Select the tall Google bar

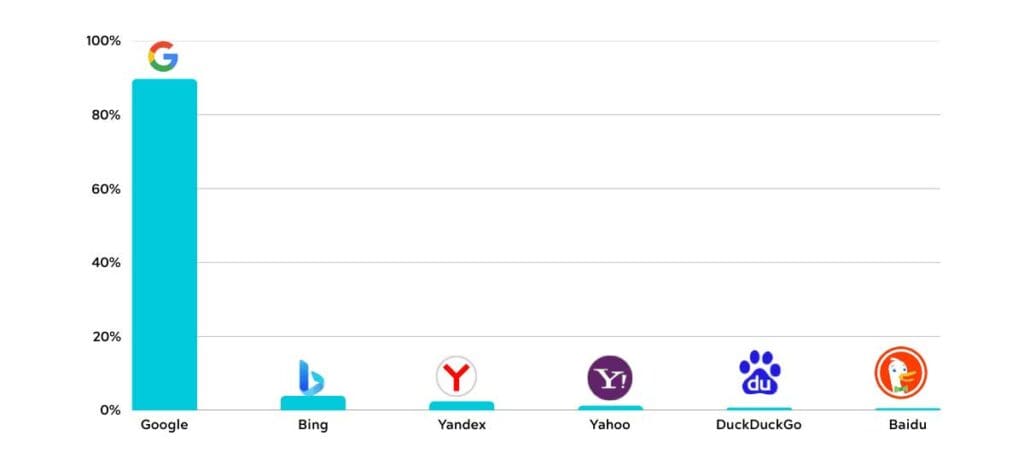(x=164, y=244)
